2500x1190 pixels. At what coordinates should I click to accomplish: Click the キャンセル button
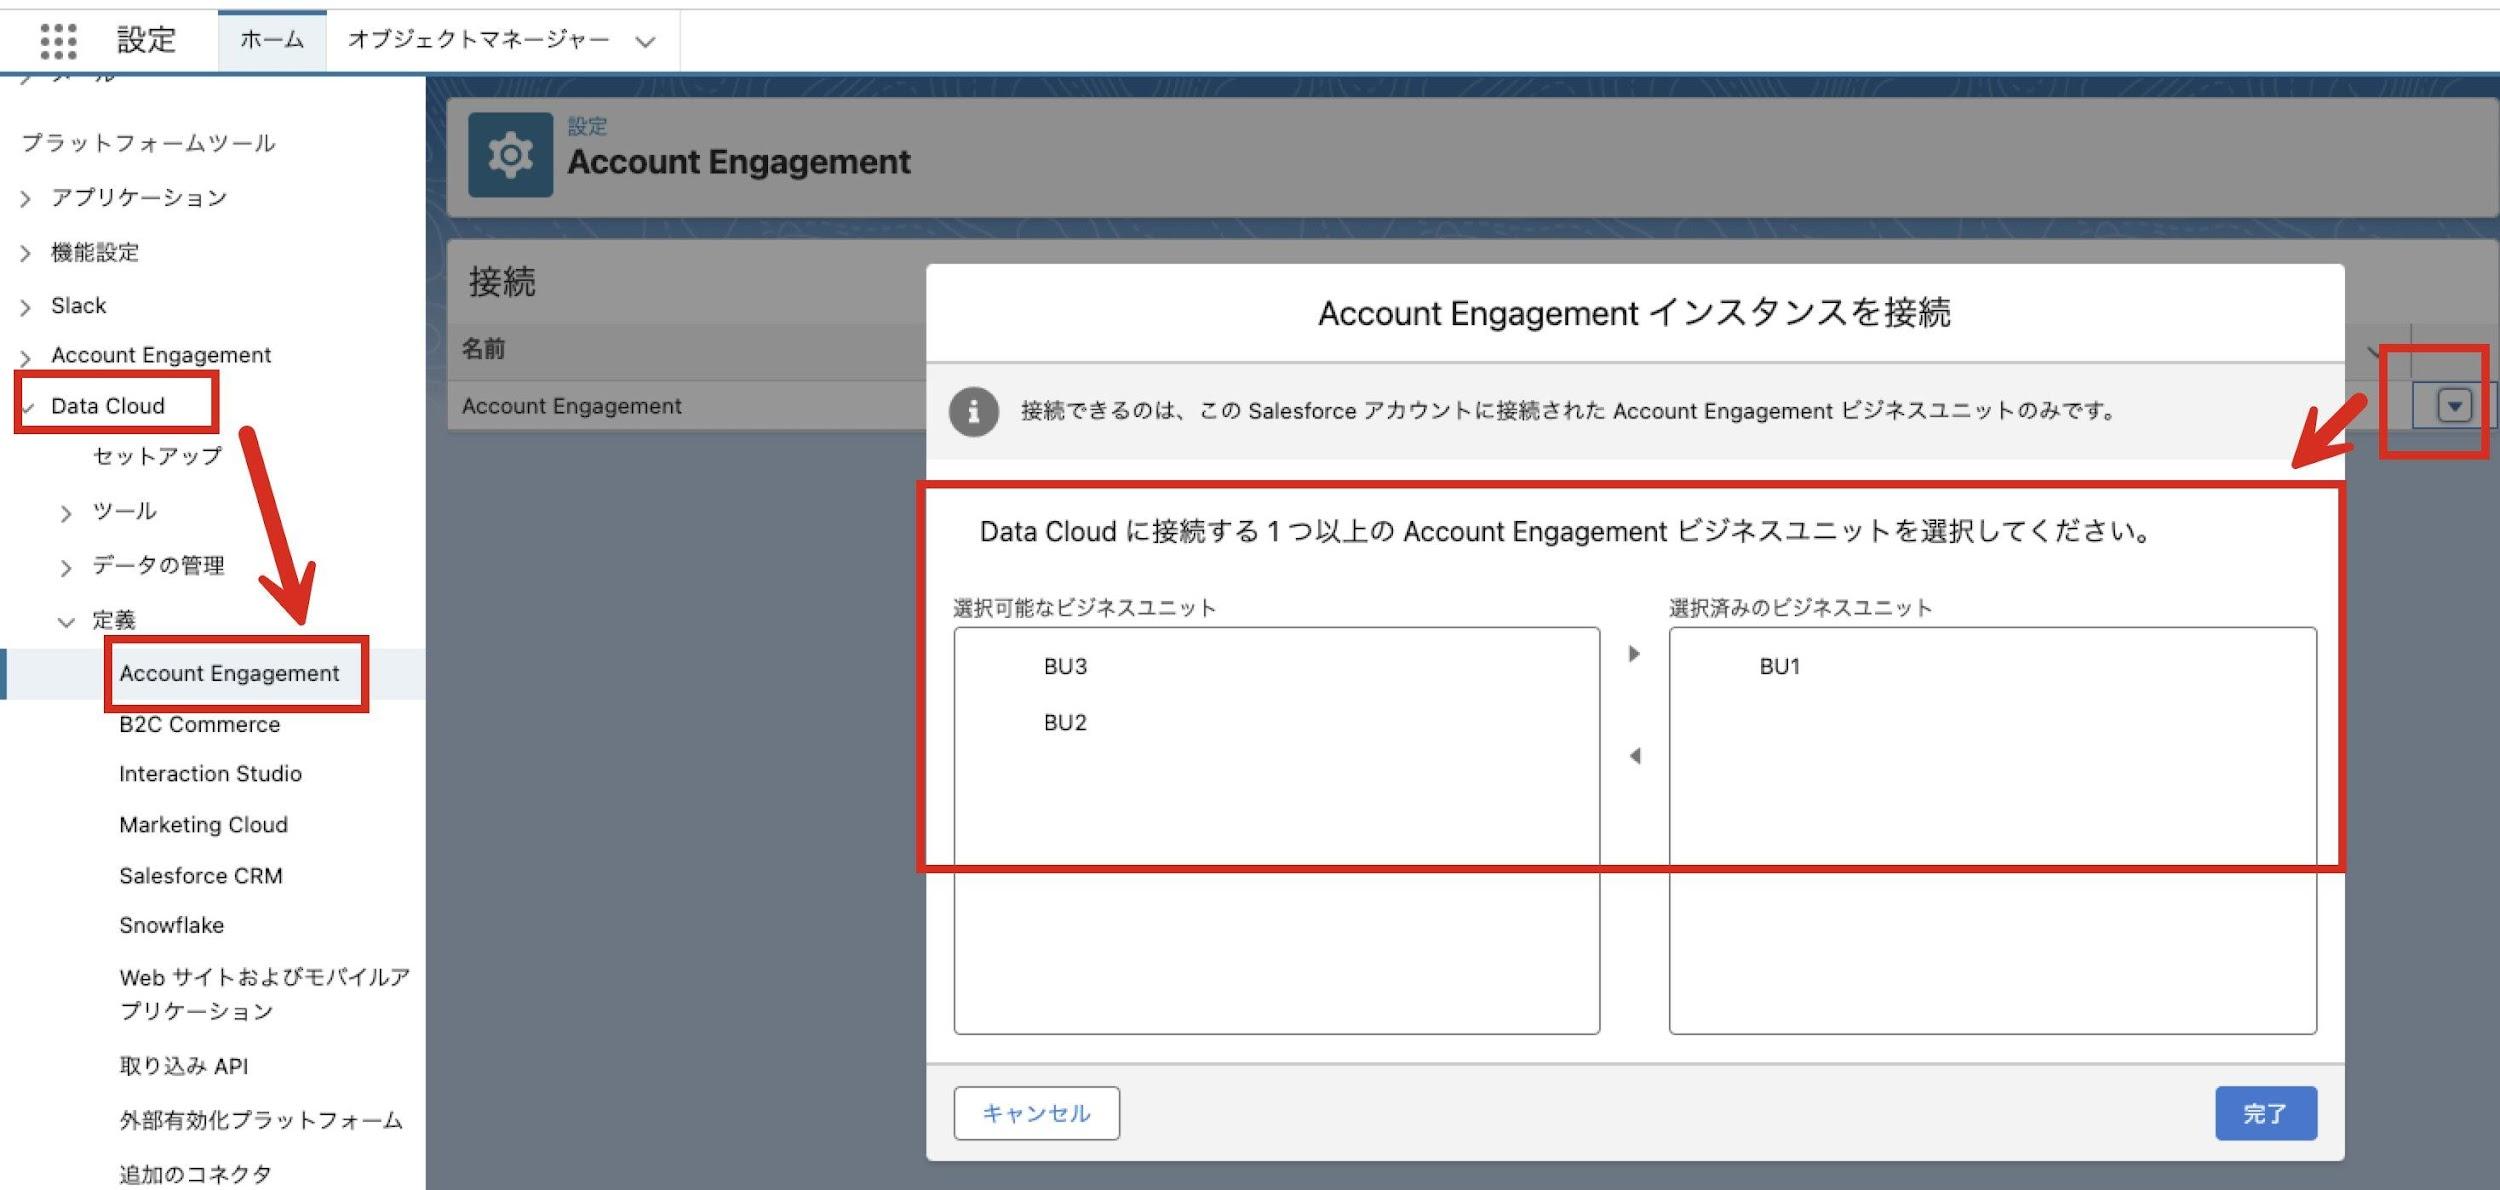click(x=1036, y=1113)
